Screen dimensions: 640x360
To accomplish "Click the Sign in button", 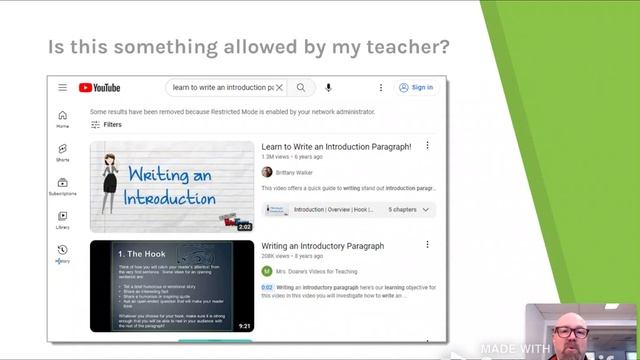I will coord(417,87).
